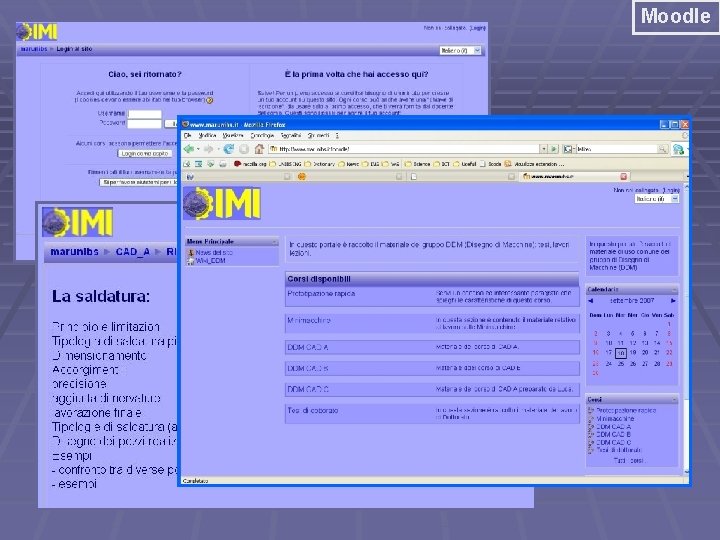Image resolution: width=720 pixels, height=540 pixels.
Task: Click the first small icon on bookmarks toolbar
Action: 186,164
